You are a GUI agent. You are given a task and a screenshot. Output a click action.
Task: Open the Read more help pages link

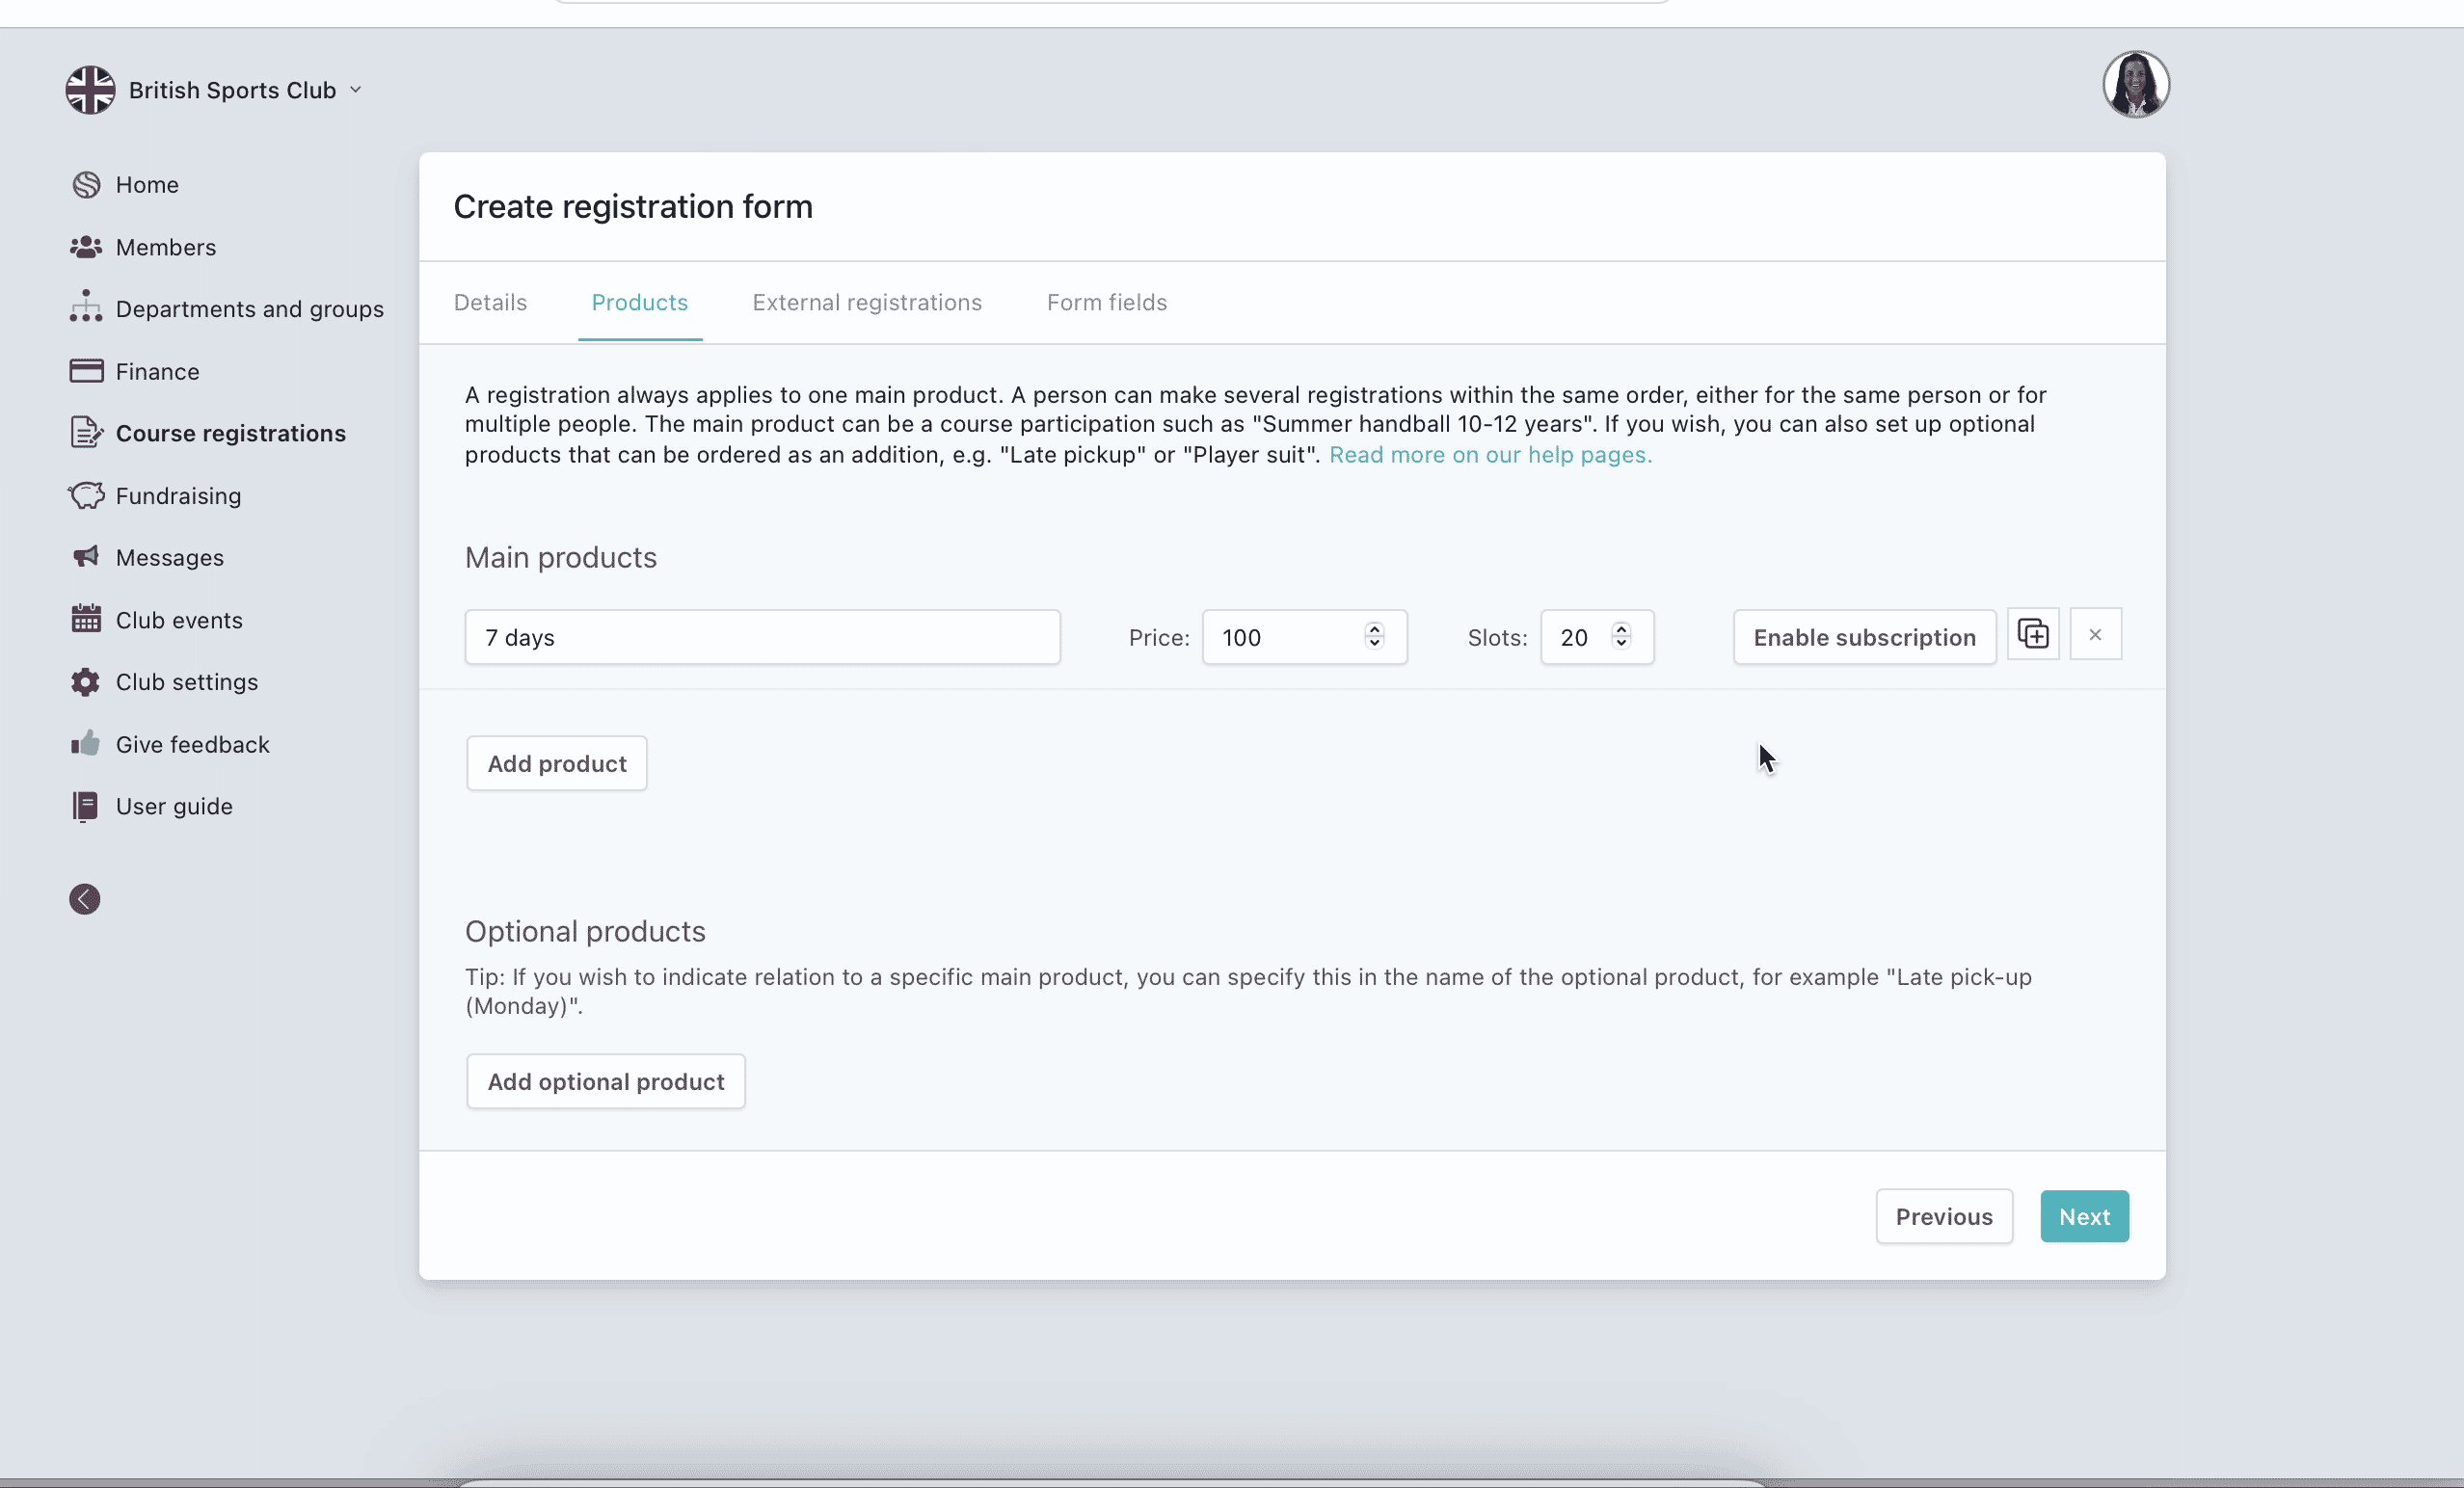(1490, 455)
